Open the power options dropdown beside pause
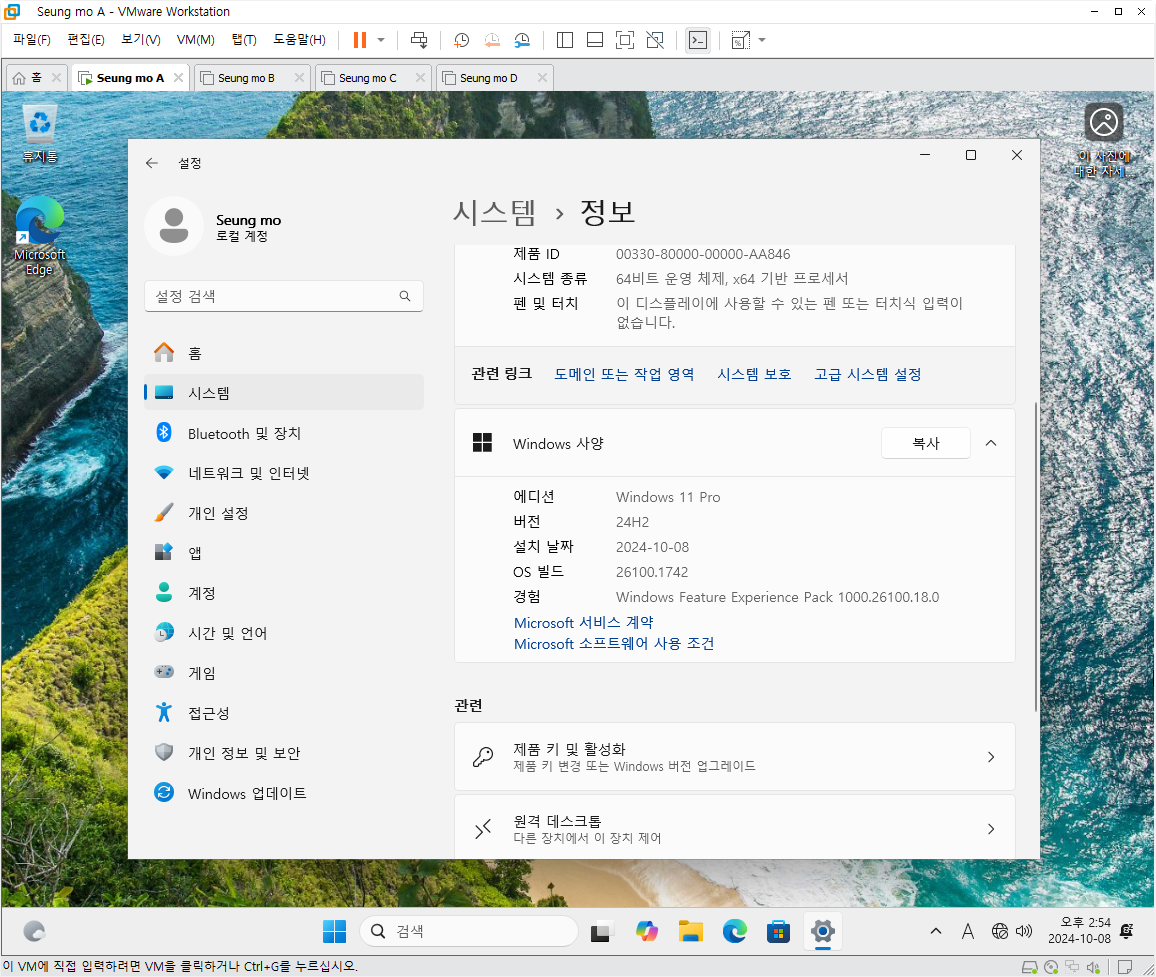 [x=381, y=40]
